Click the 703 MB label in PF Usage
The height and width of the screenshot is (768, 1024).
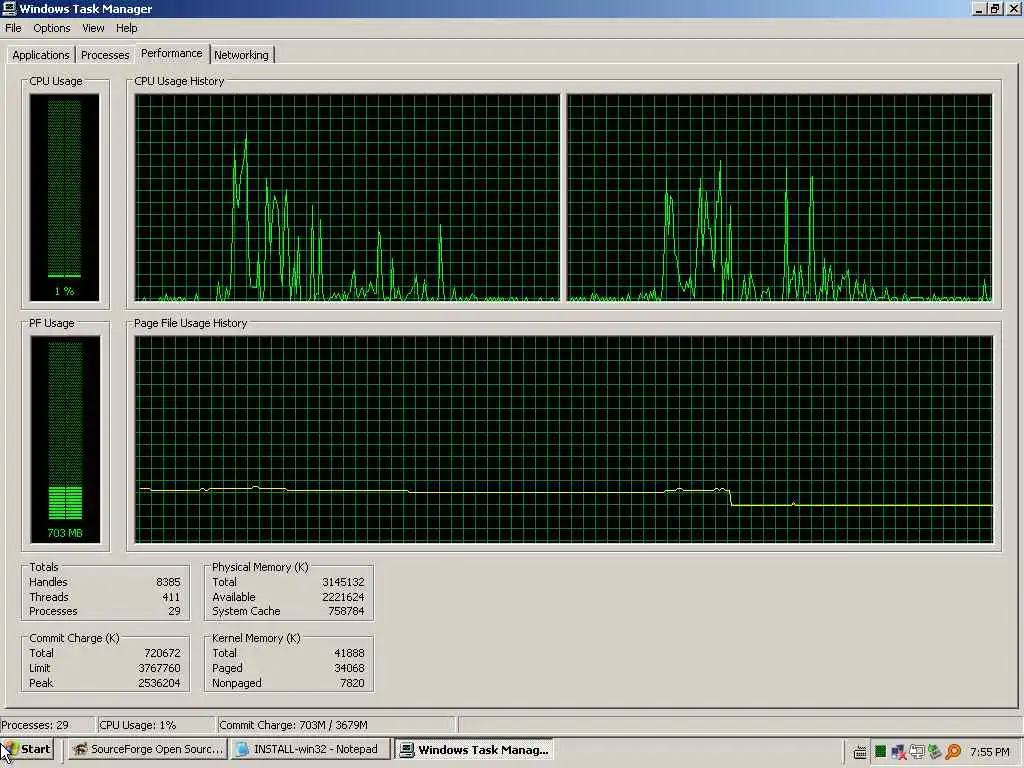pos(65,533)
